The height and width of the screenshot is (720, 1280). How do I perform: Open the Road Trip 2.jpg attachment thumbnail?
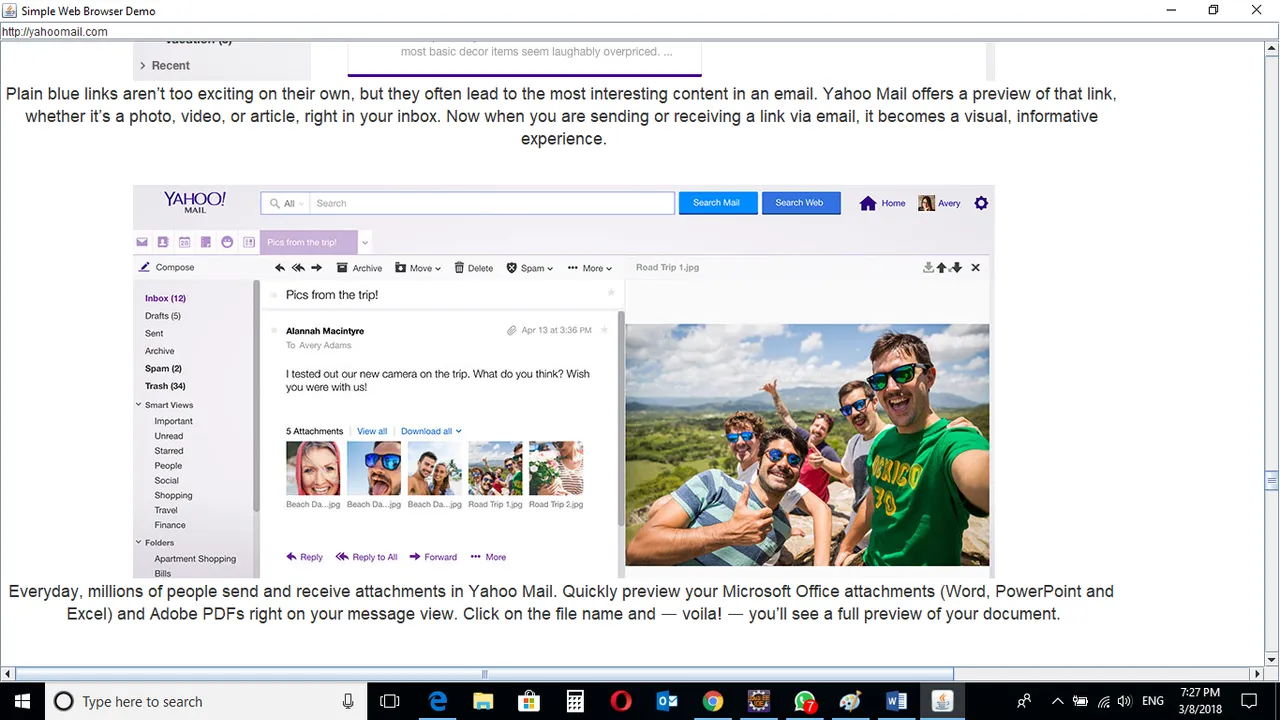coord(556,468)
